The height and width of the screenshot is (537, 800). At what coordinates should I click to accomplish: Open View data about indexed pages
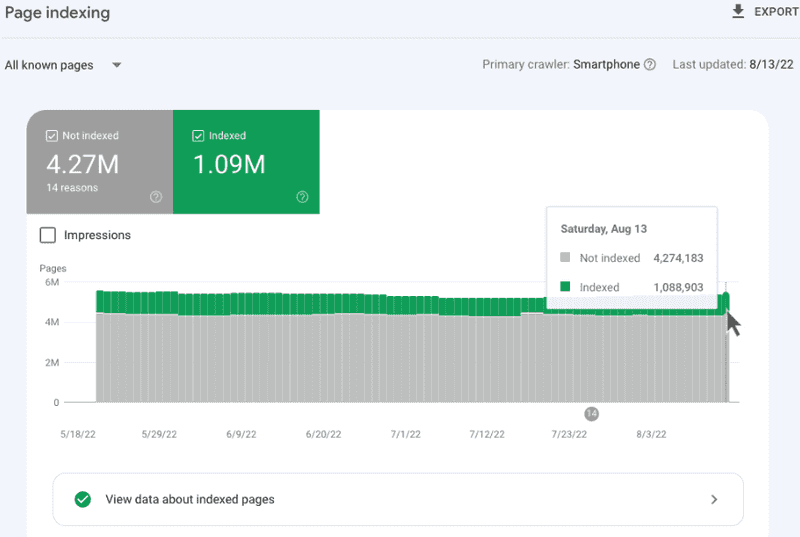190,499
